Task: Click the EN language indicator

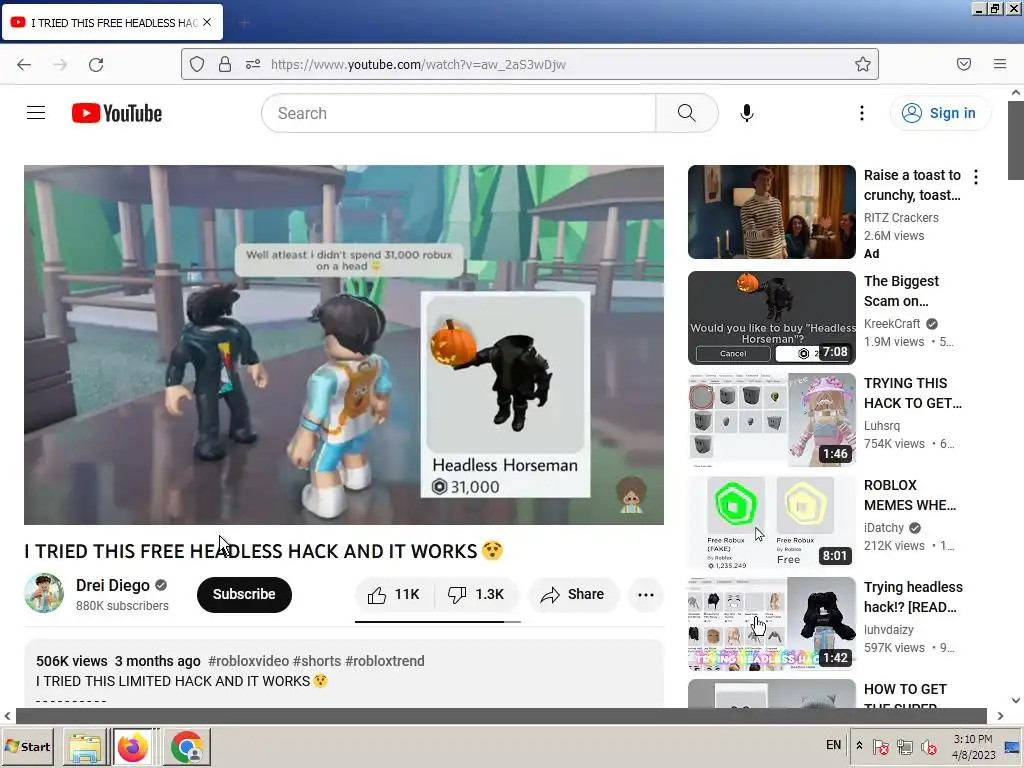Action: click(x=833, y=745)
